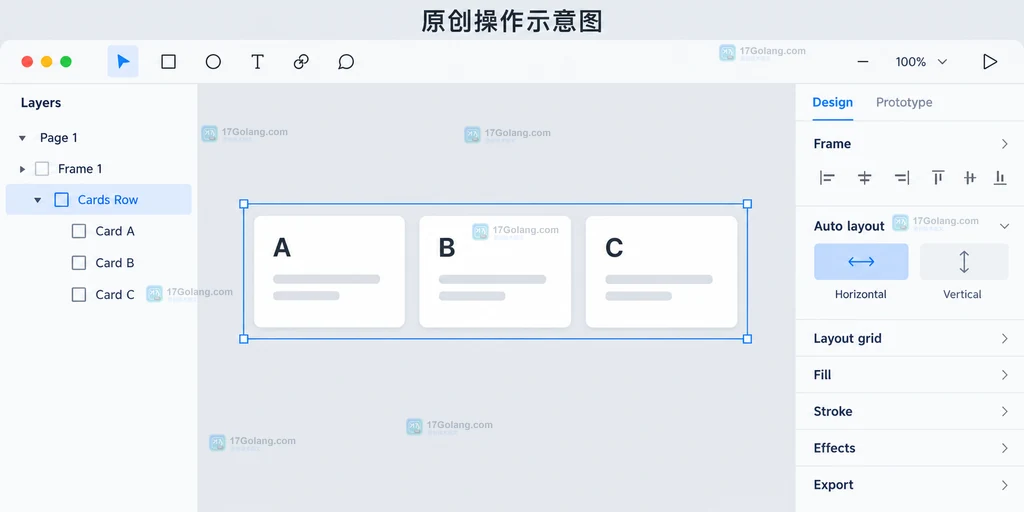Select the Comment bubble tool

point(346,61)
